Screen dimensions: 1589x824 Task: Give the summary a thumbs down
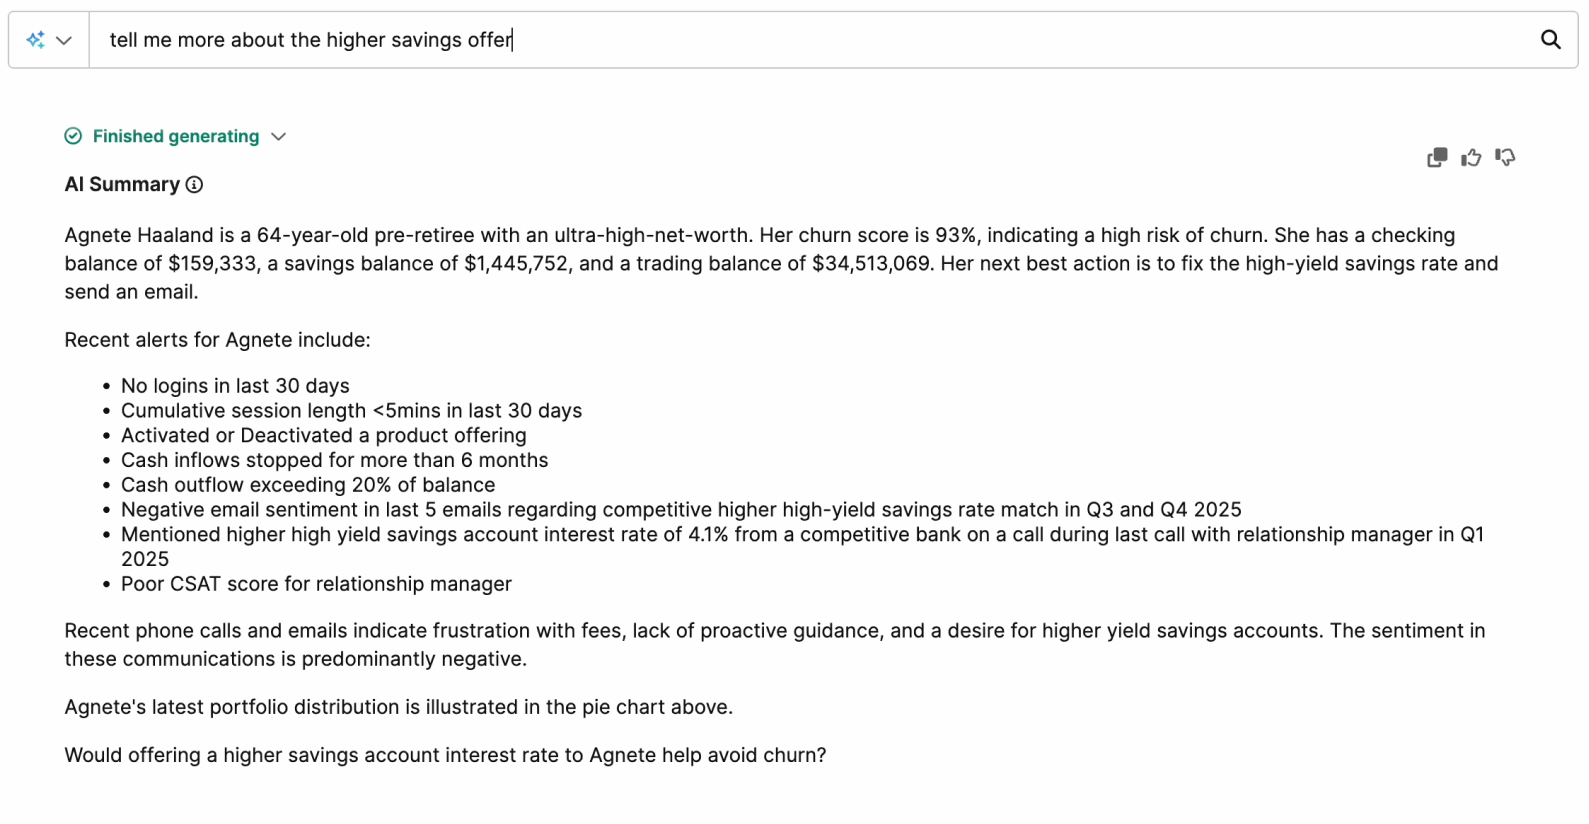(1505, 157)
